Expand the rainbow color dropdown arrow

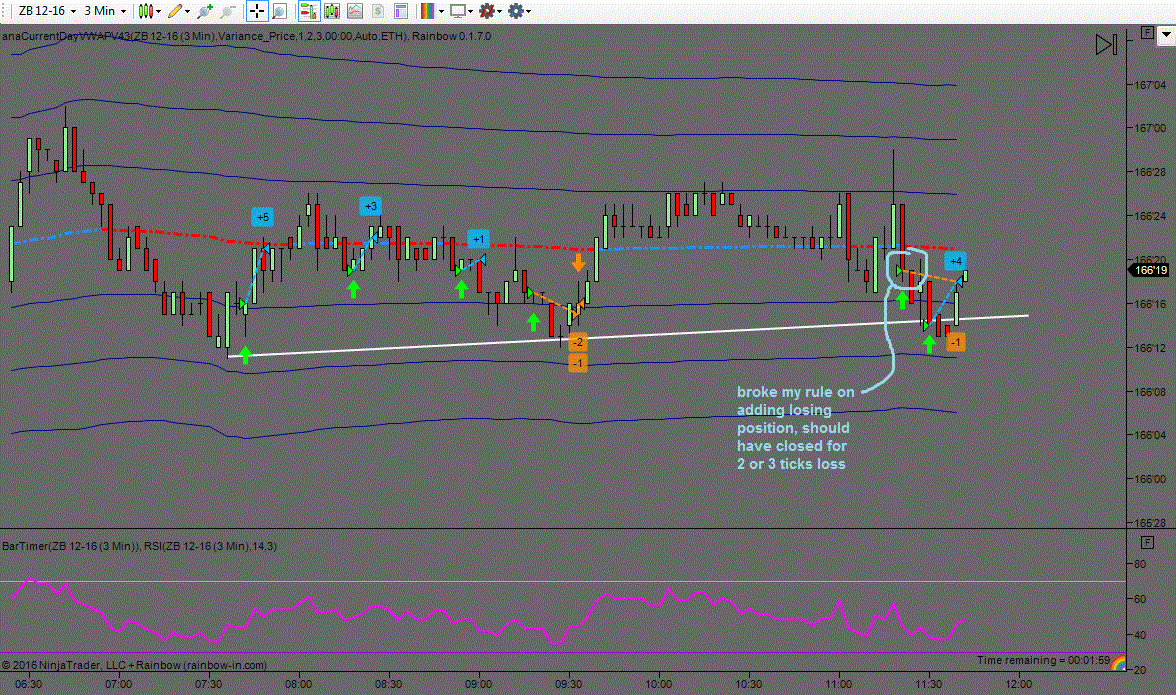pyautogui.click(x=441, y=11)
